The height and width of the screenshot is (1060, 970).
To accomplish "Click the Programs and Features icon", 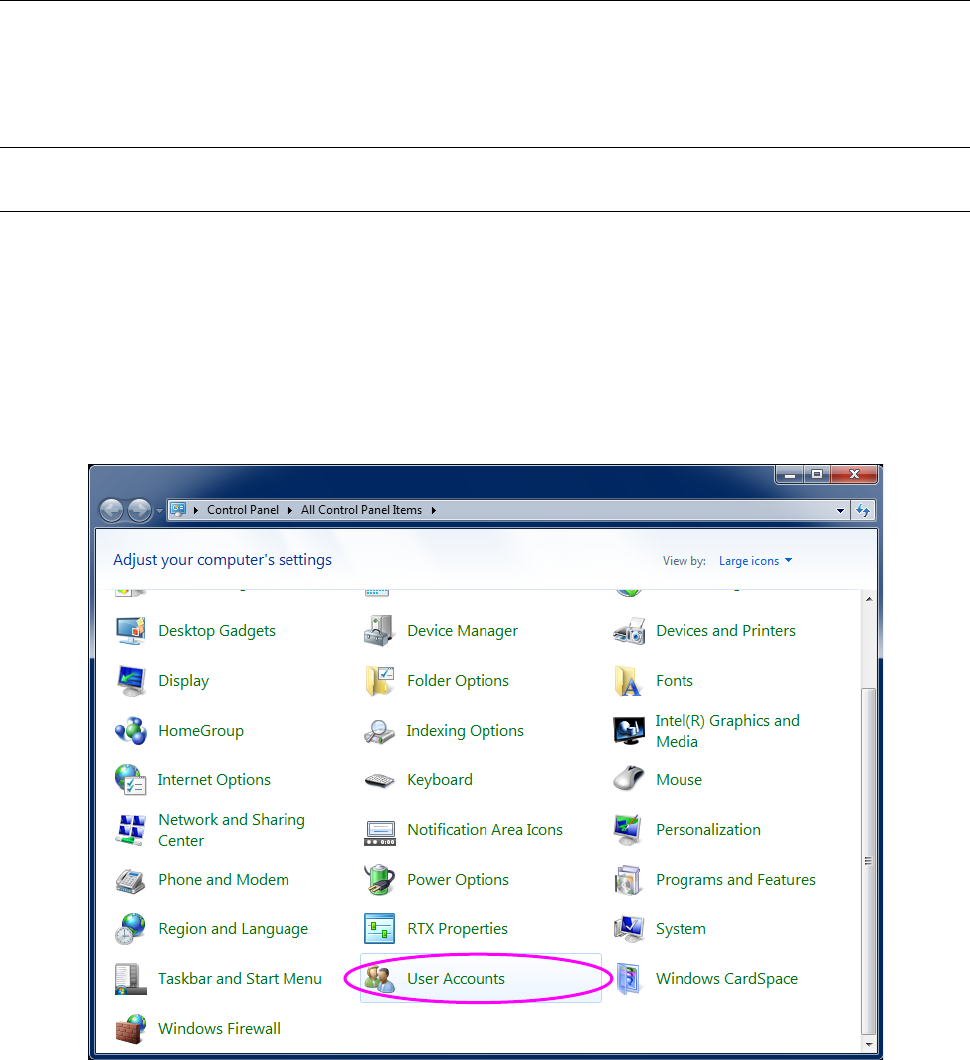I will pyautogui.click(x=629, y=880).
